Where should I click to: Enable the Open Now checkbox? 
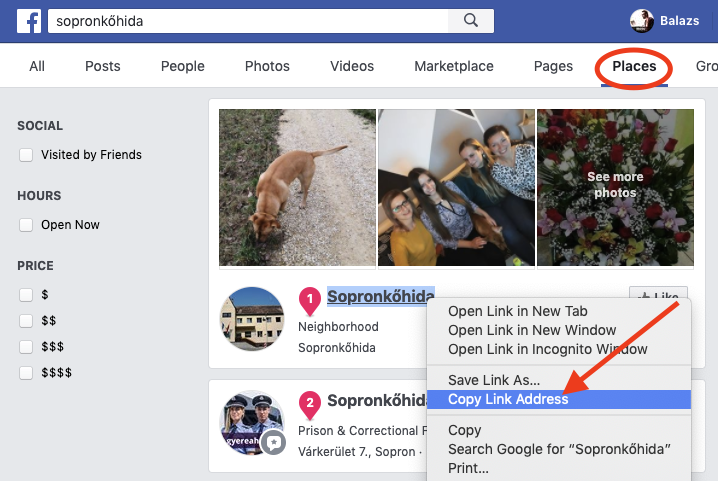click(26, 225)
